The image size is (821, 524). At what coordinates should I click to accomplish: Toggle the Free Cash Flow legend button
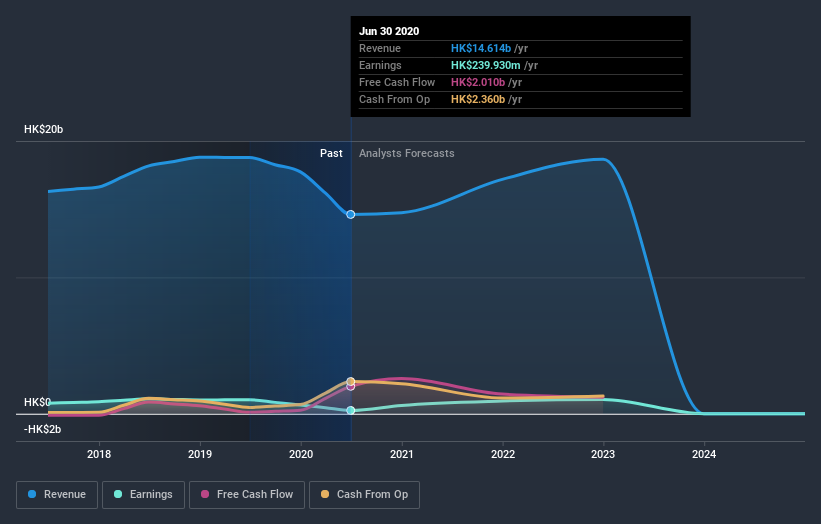[x=247, y=495]
